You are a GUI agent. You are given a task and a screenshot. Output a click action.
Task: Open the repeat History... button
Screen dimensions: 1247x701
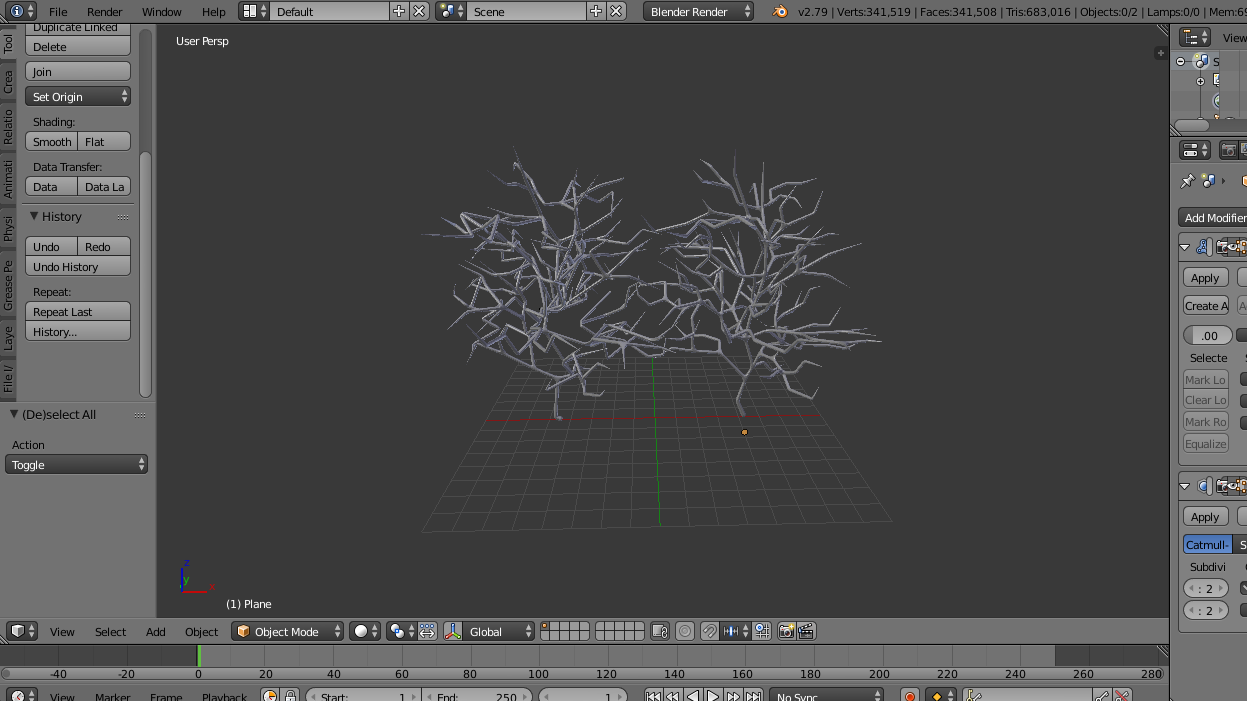click(78, 332)
